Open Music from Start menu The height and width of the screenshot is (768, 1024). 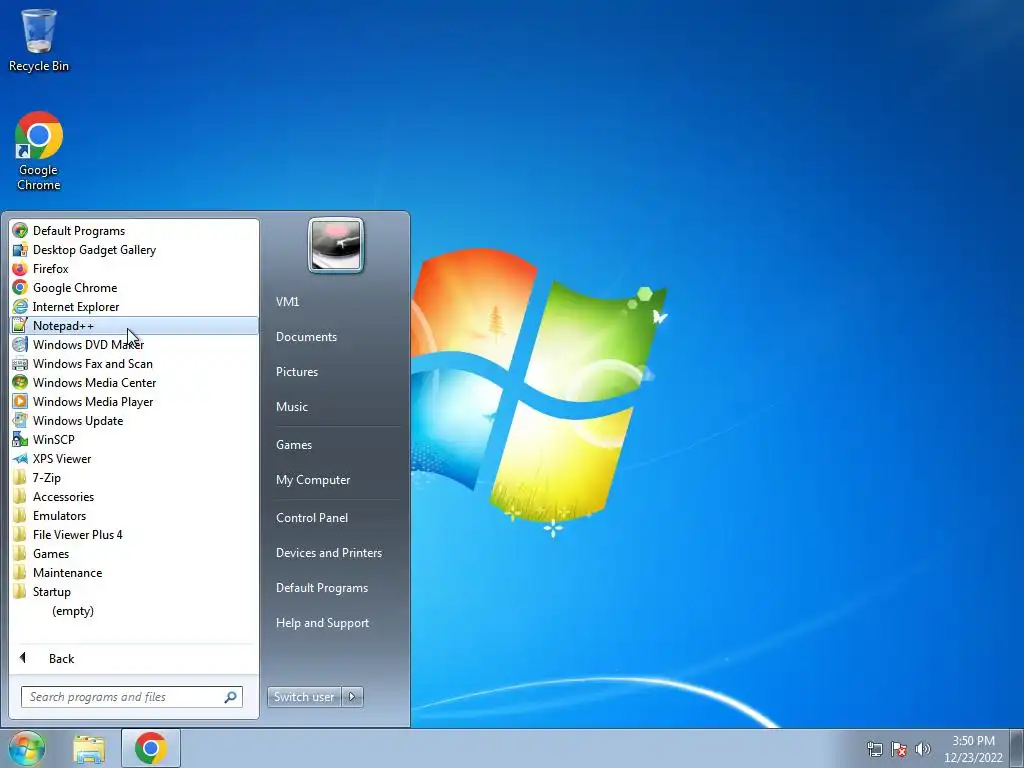(291, 406)
